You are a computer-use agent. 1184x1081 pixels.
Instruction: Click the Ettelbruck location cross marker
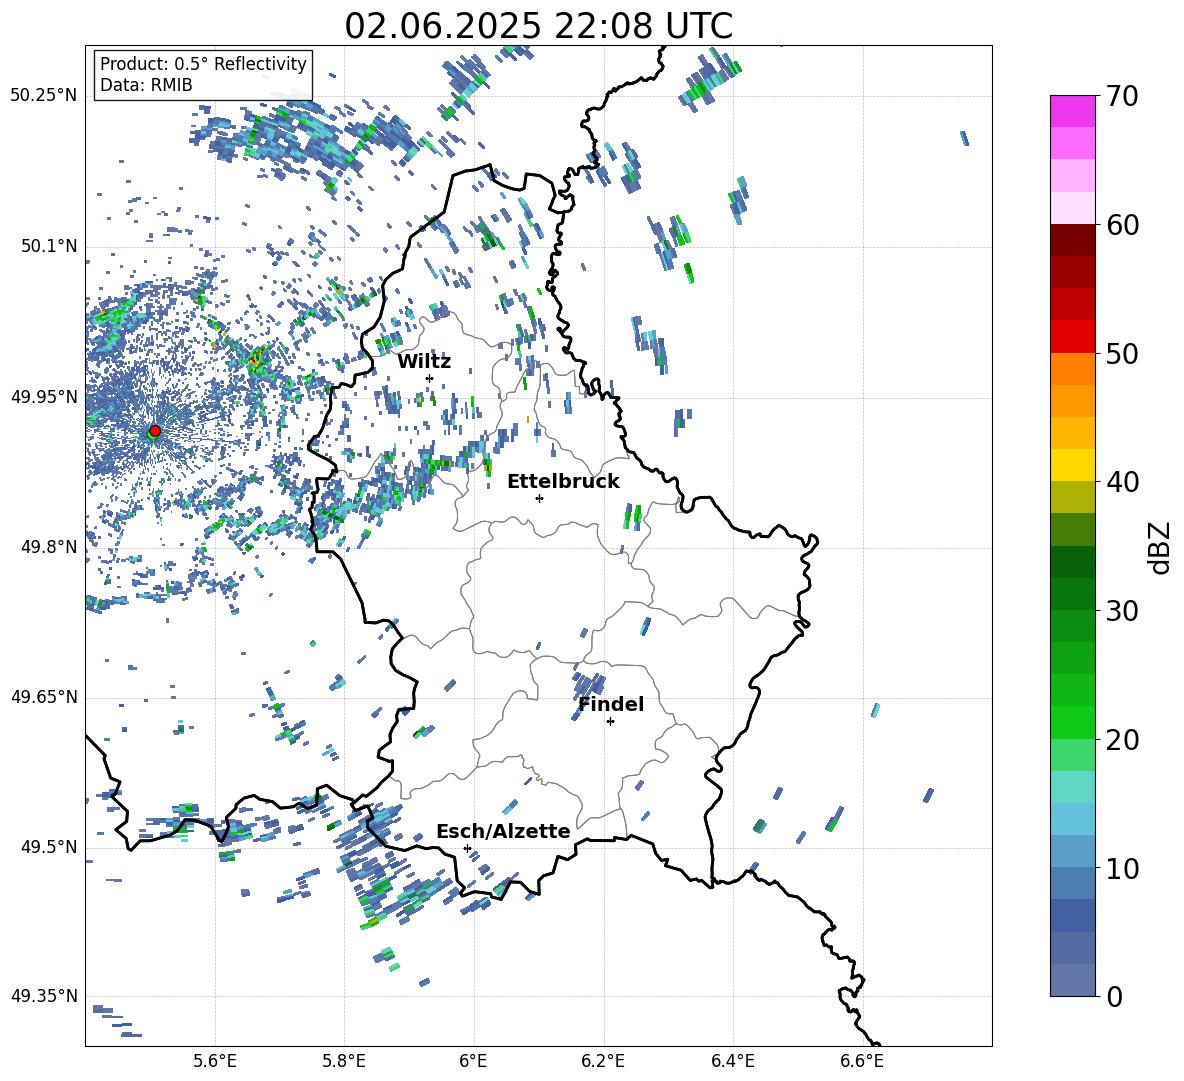point(539,498)
